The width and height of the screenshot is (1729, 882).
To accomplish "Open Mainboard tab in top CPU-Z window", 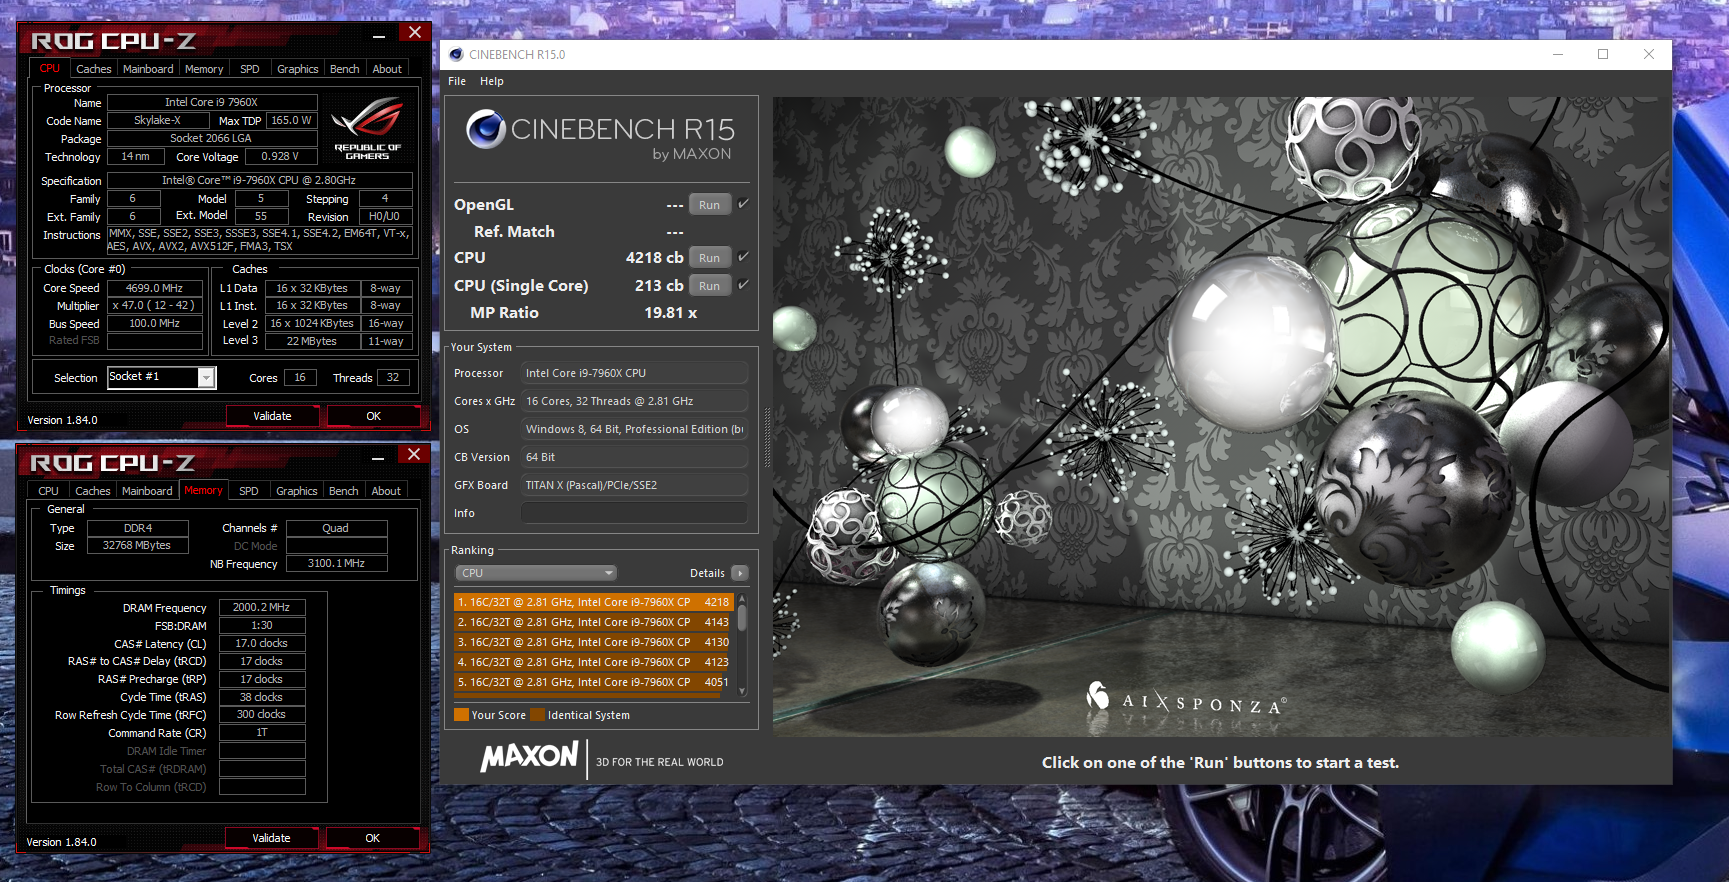I will 148,69.
